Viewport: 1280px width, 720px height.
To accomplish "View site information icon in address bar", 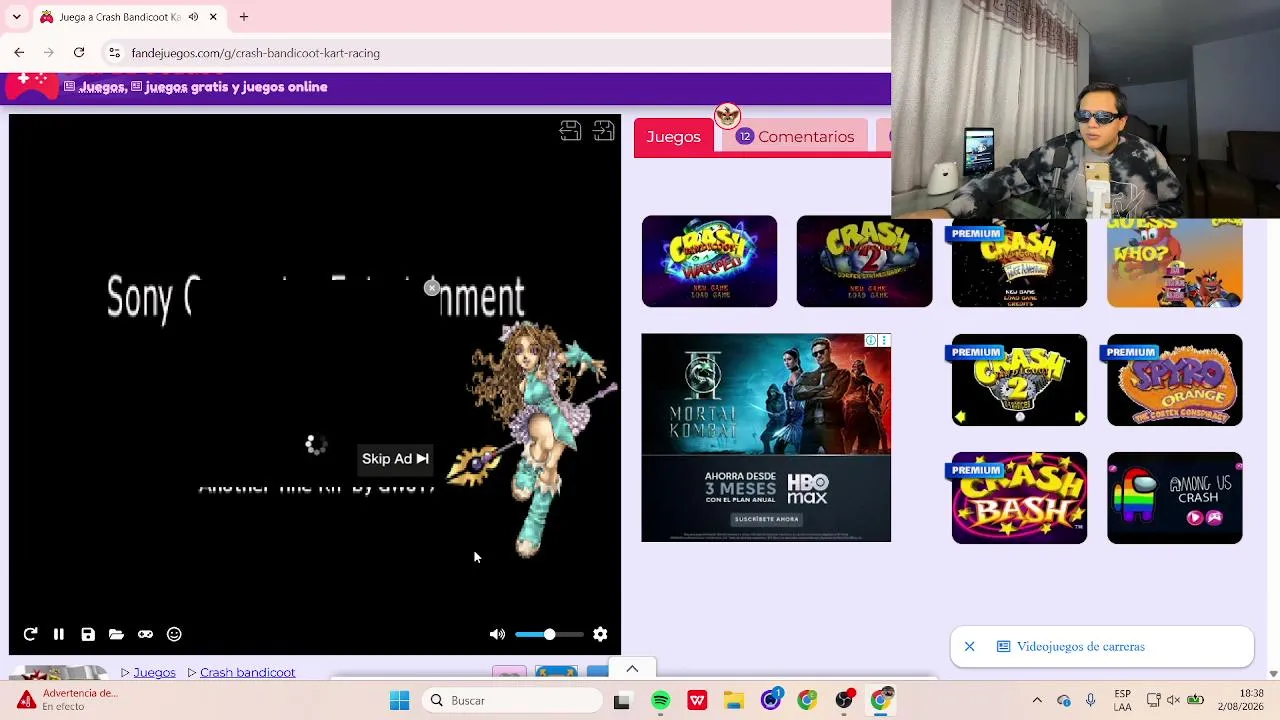I will click(x=115, y=53).
